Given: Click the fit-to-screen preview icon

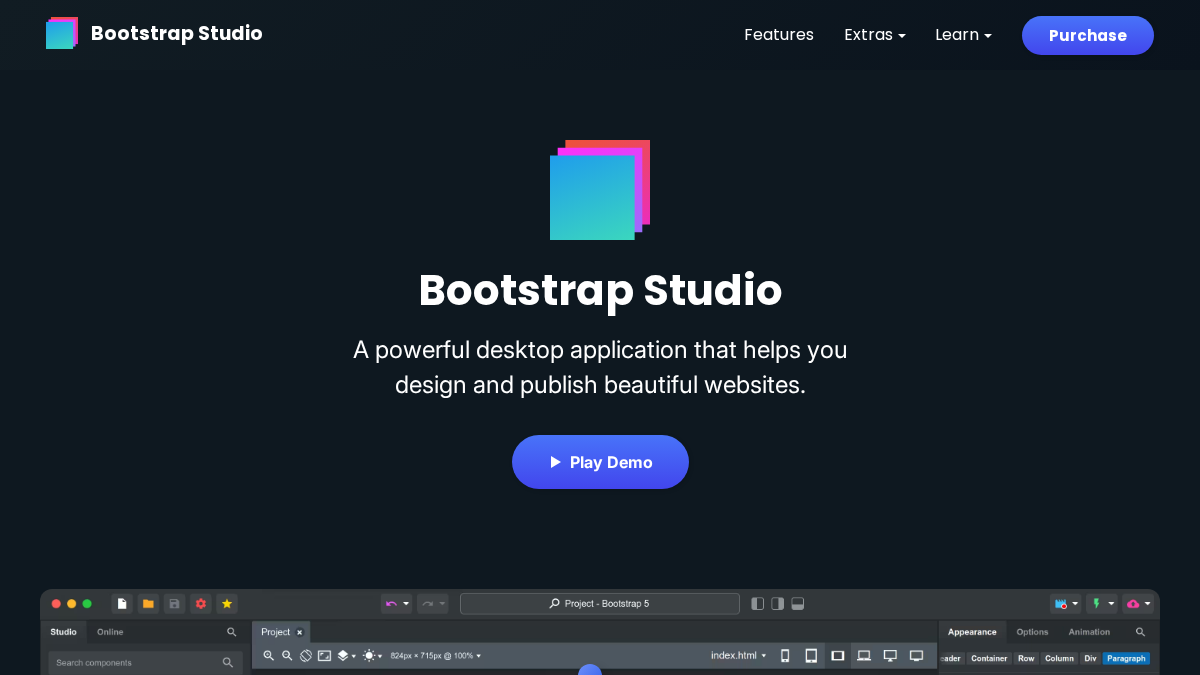Looking at the screenshot, I should point(324,656).
